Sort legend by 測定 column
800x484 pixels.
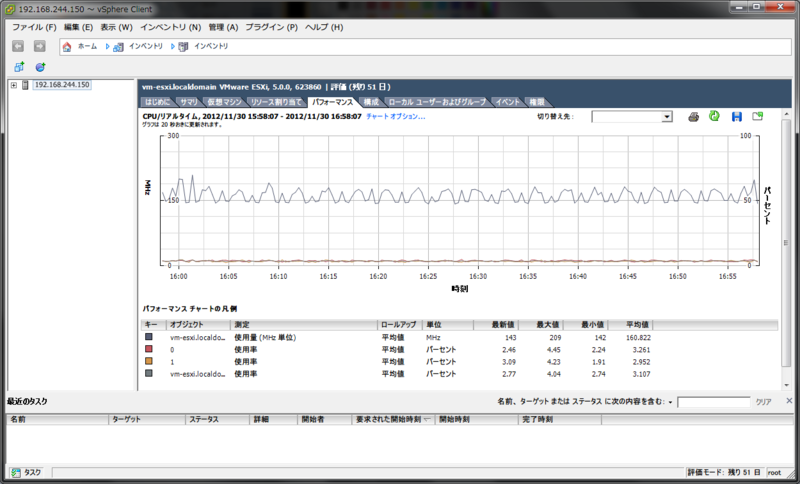click(x=304, y=324)
